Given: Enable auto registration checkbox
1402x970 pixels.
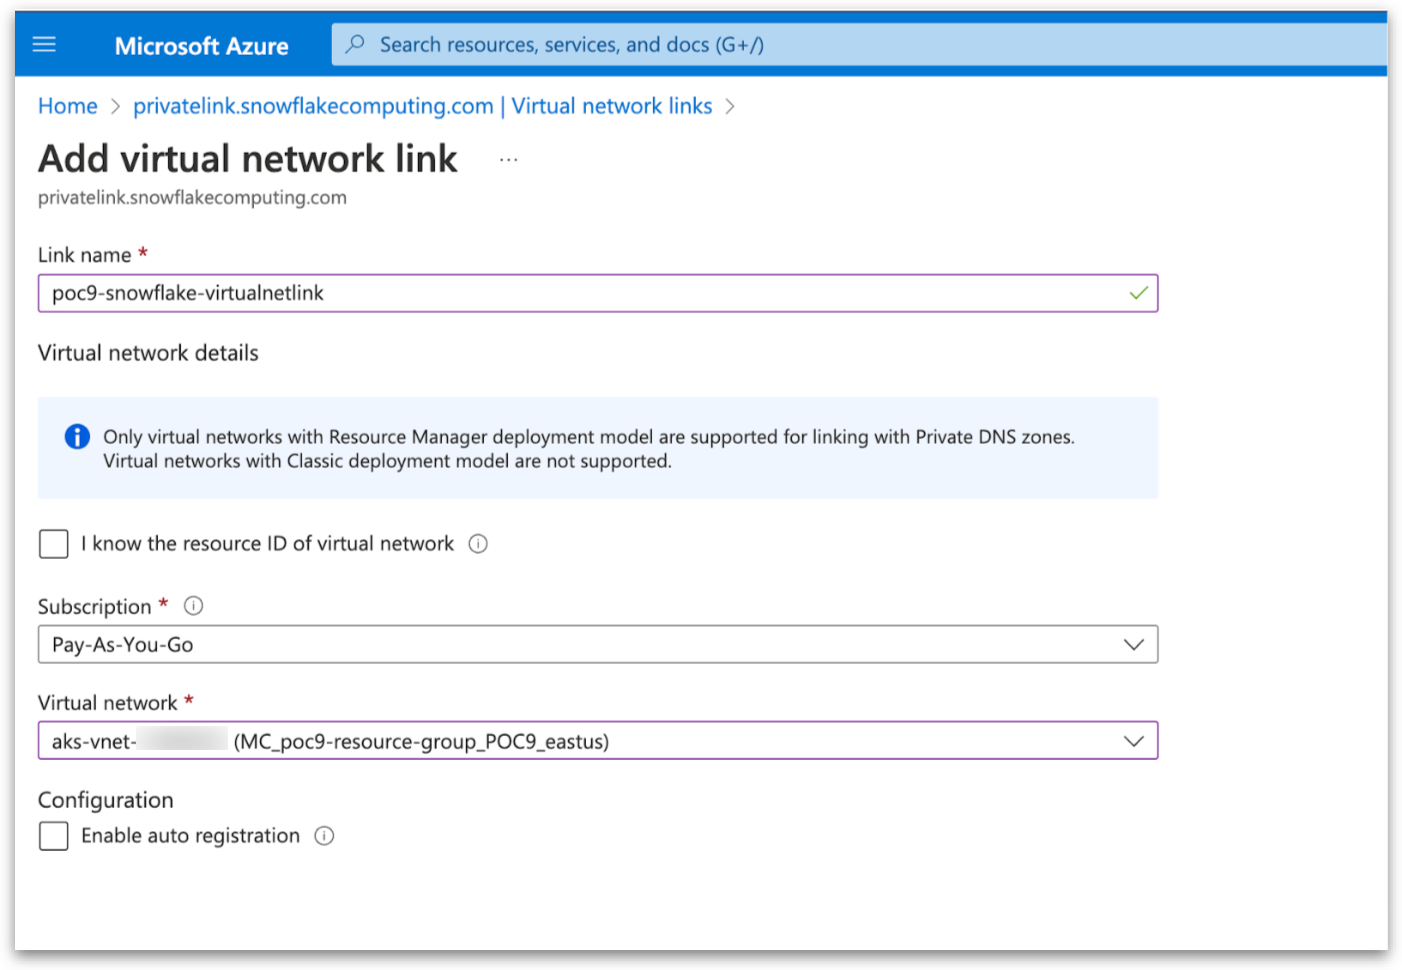Looking at the screenshot, I should tap(54, 836).
